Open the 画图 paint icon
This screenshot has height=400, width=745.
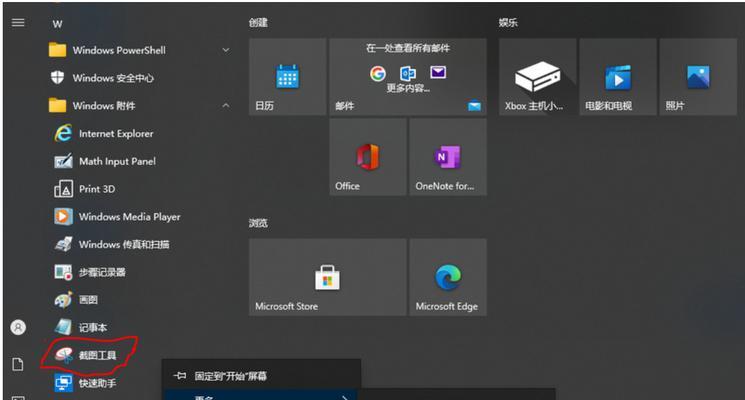[x=63, y=299]
